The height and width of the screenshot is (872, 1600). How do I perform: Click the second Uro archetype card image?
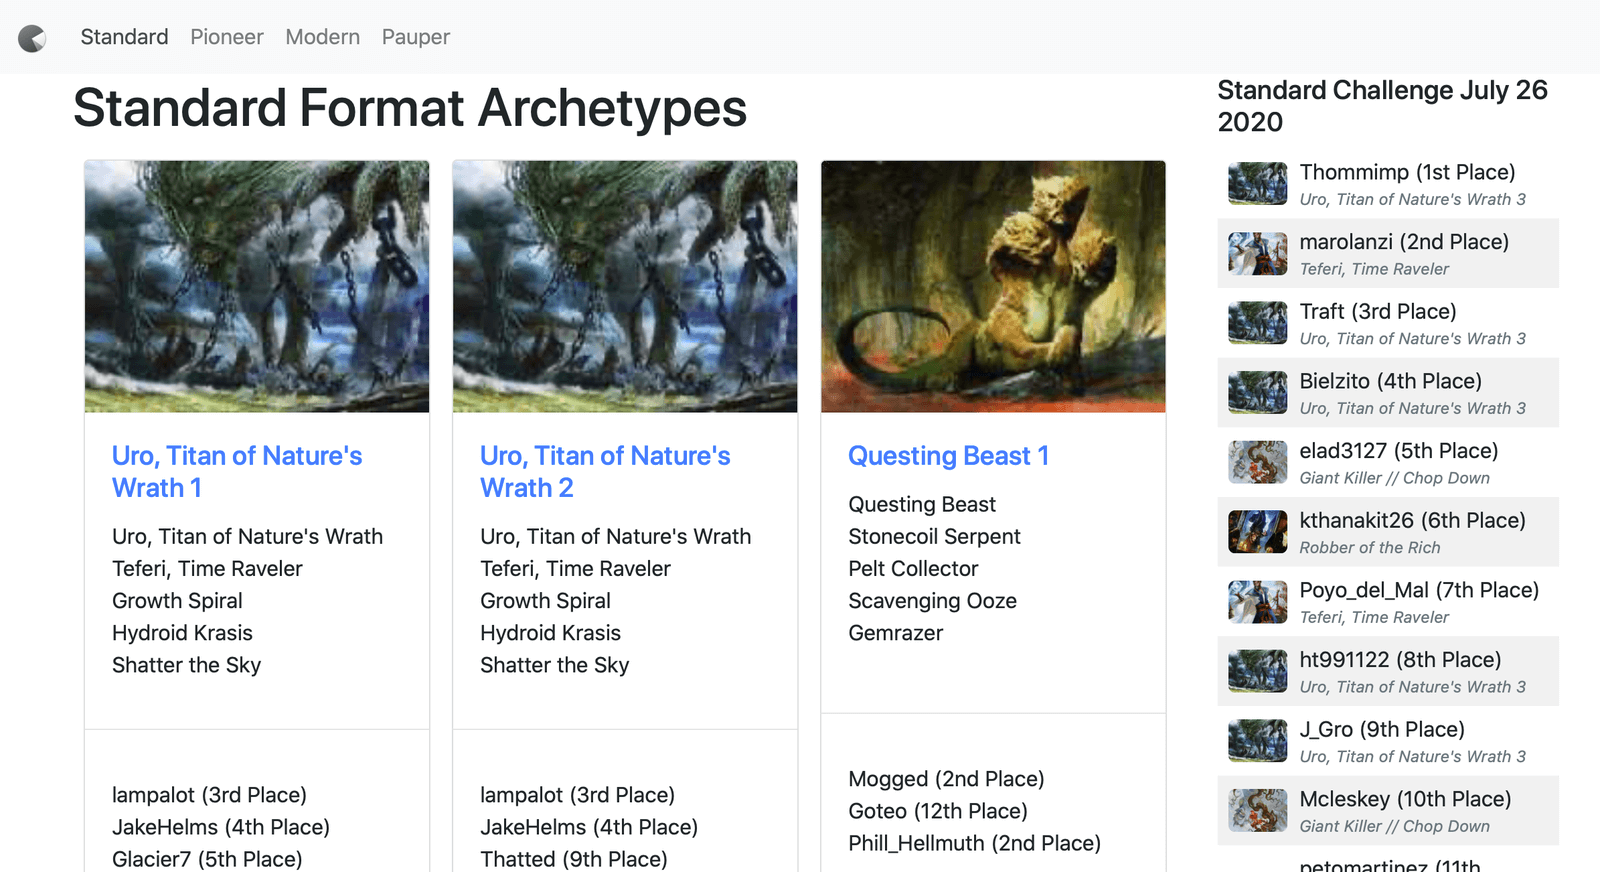625,286
